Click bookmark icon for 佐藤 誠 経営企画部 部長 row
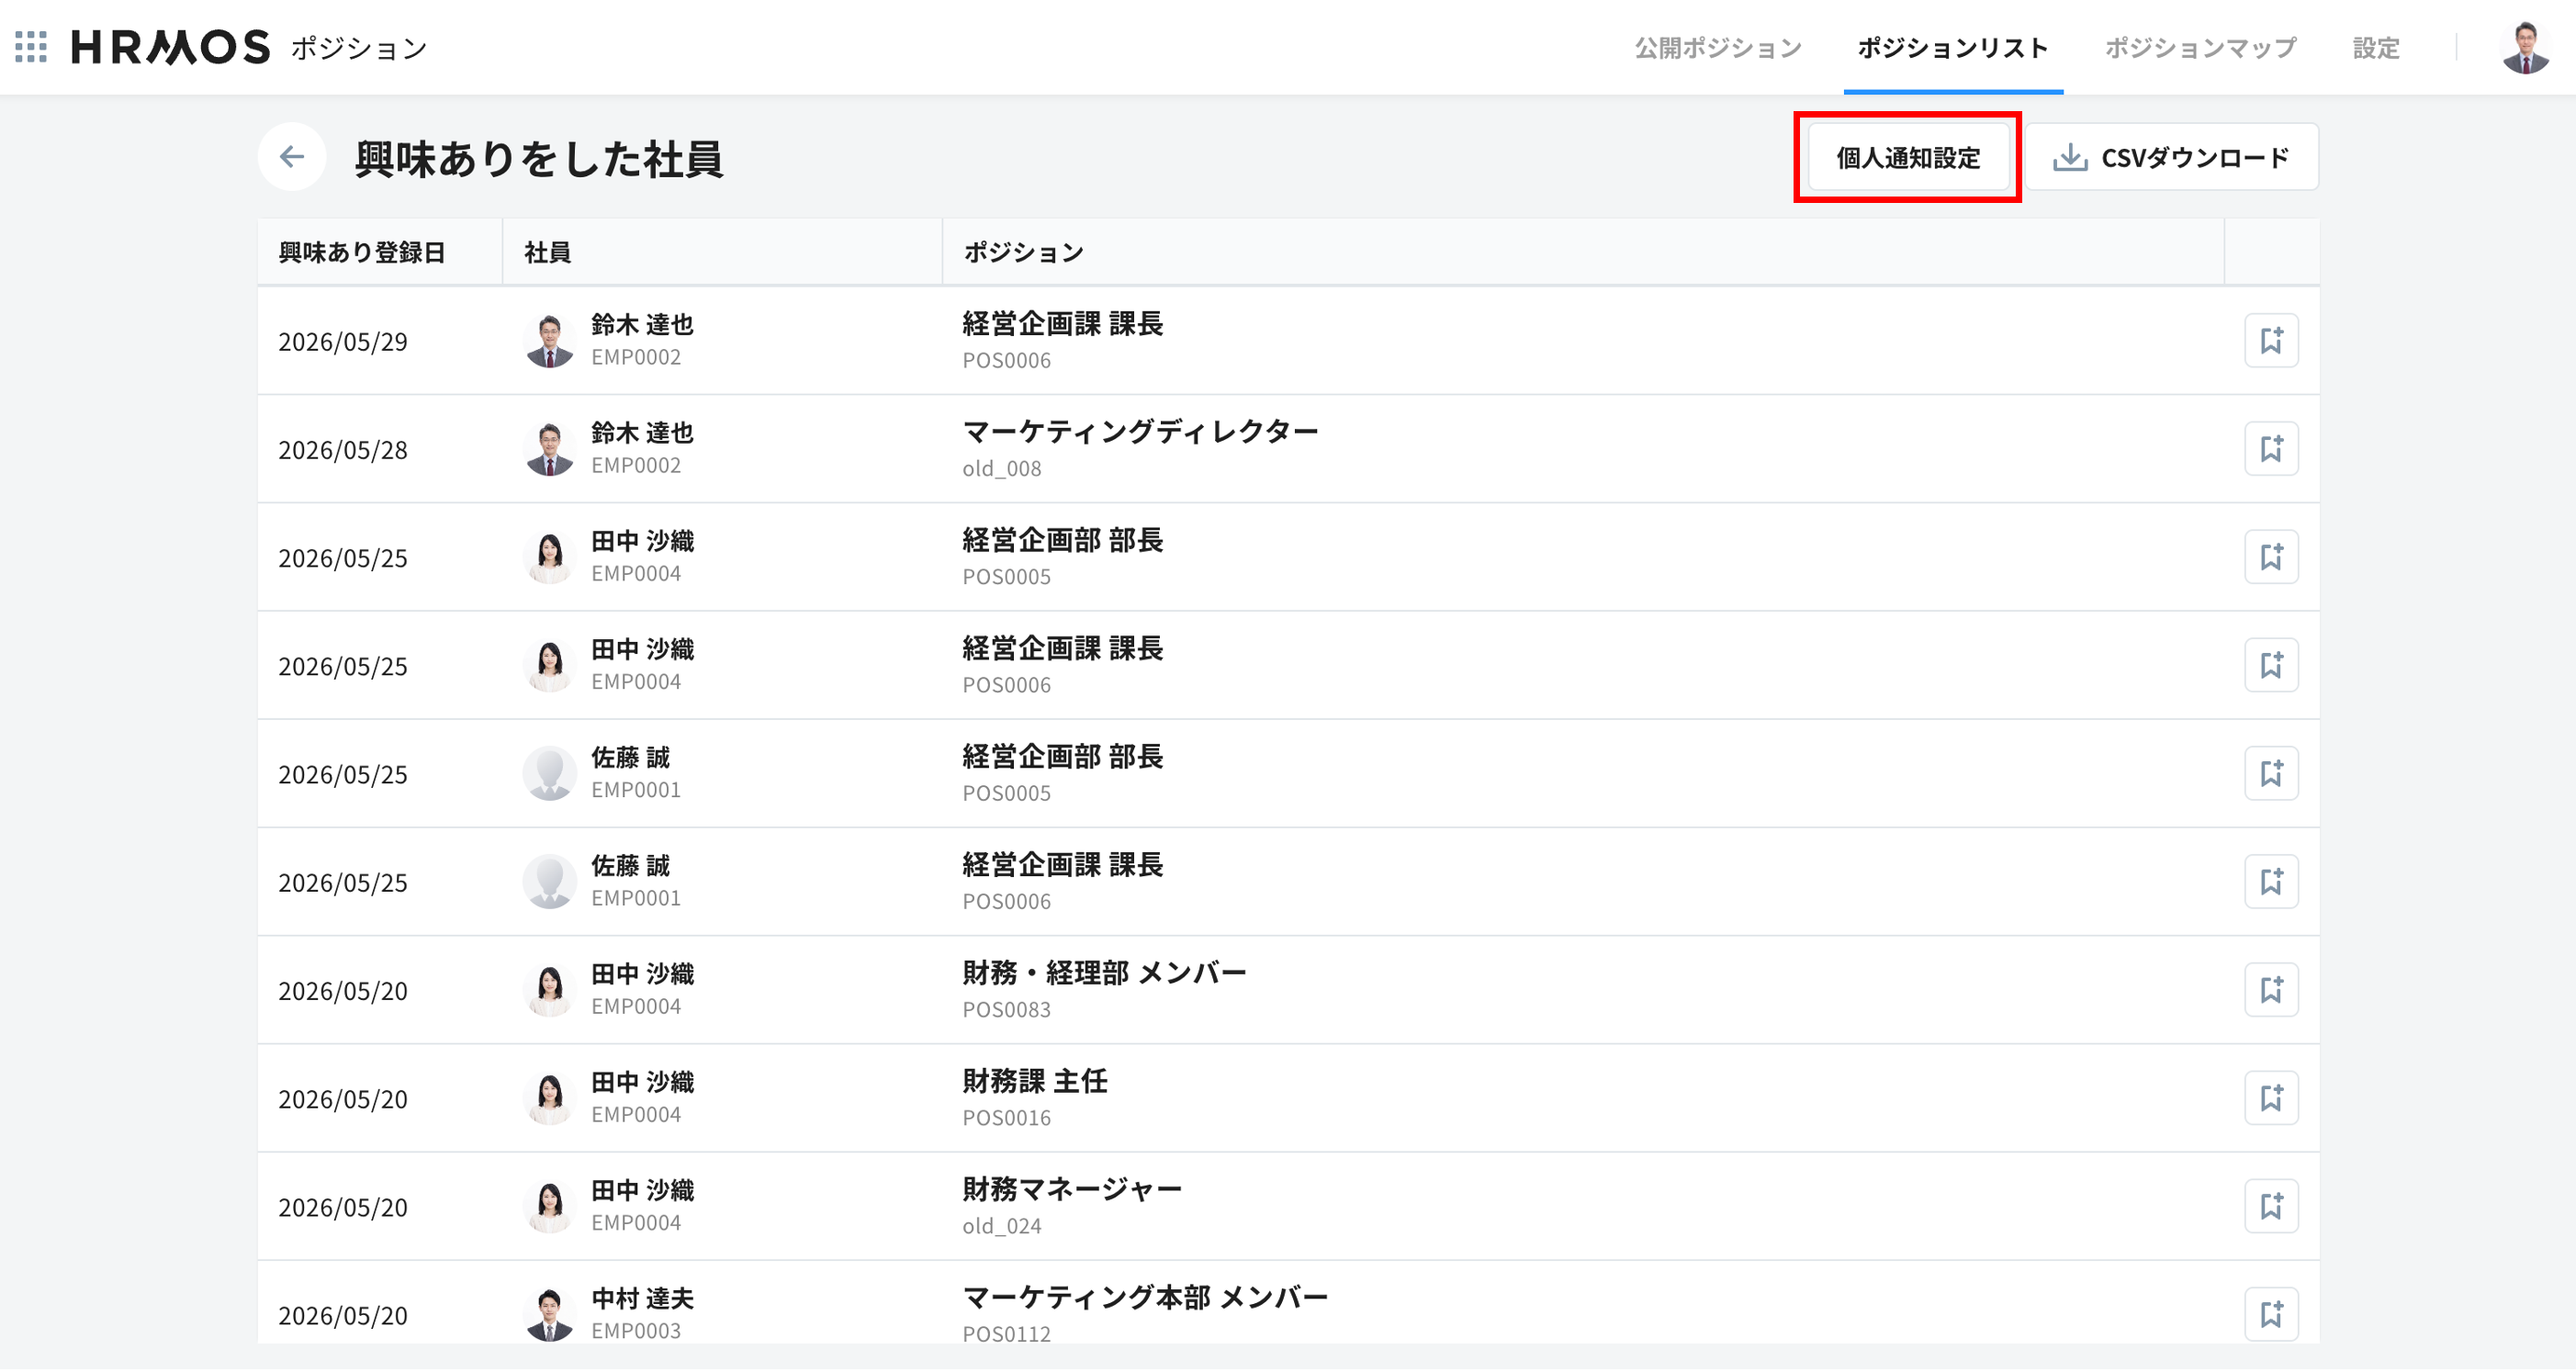The height and width of the screenshot is (1372, 2576). coord(2271,774)
